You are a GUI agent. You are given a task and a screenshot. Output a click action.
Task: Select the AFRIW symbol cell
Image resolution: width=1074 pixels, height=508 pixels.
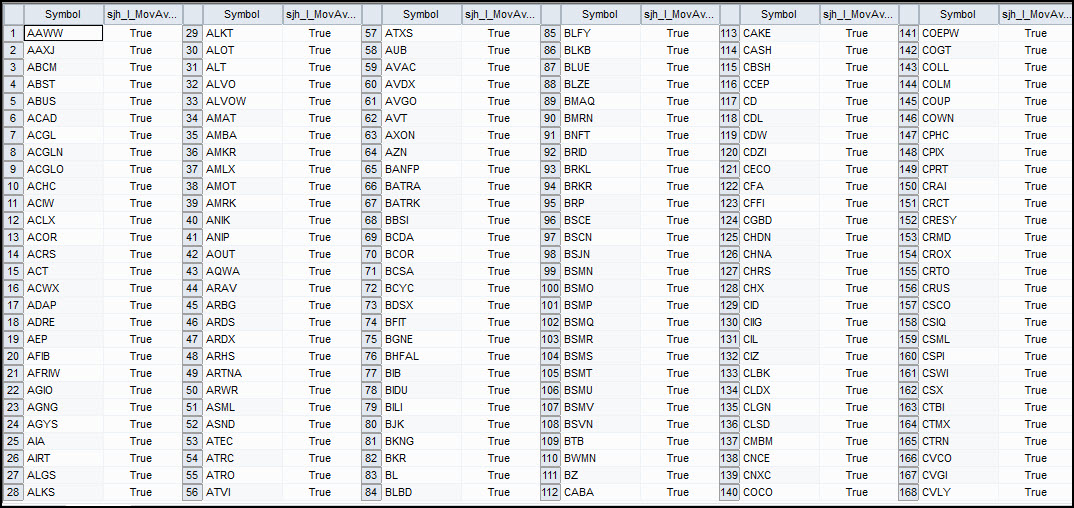click(x=63, y=373)
